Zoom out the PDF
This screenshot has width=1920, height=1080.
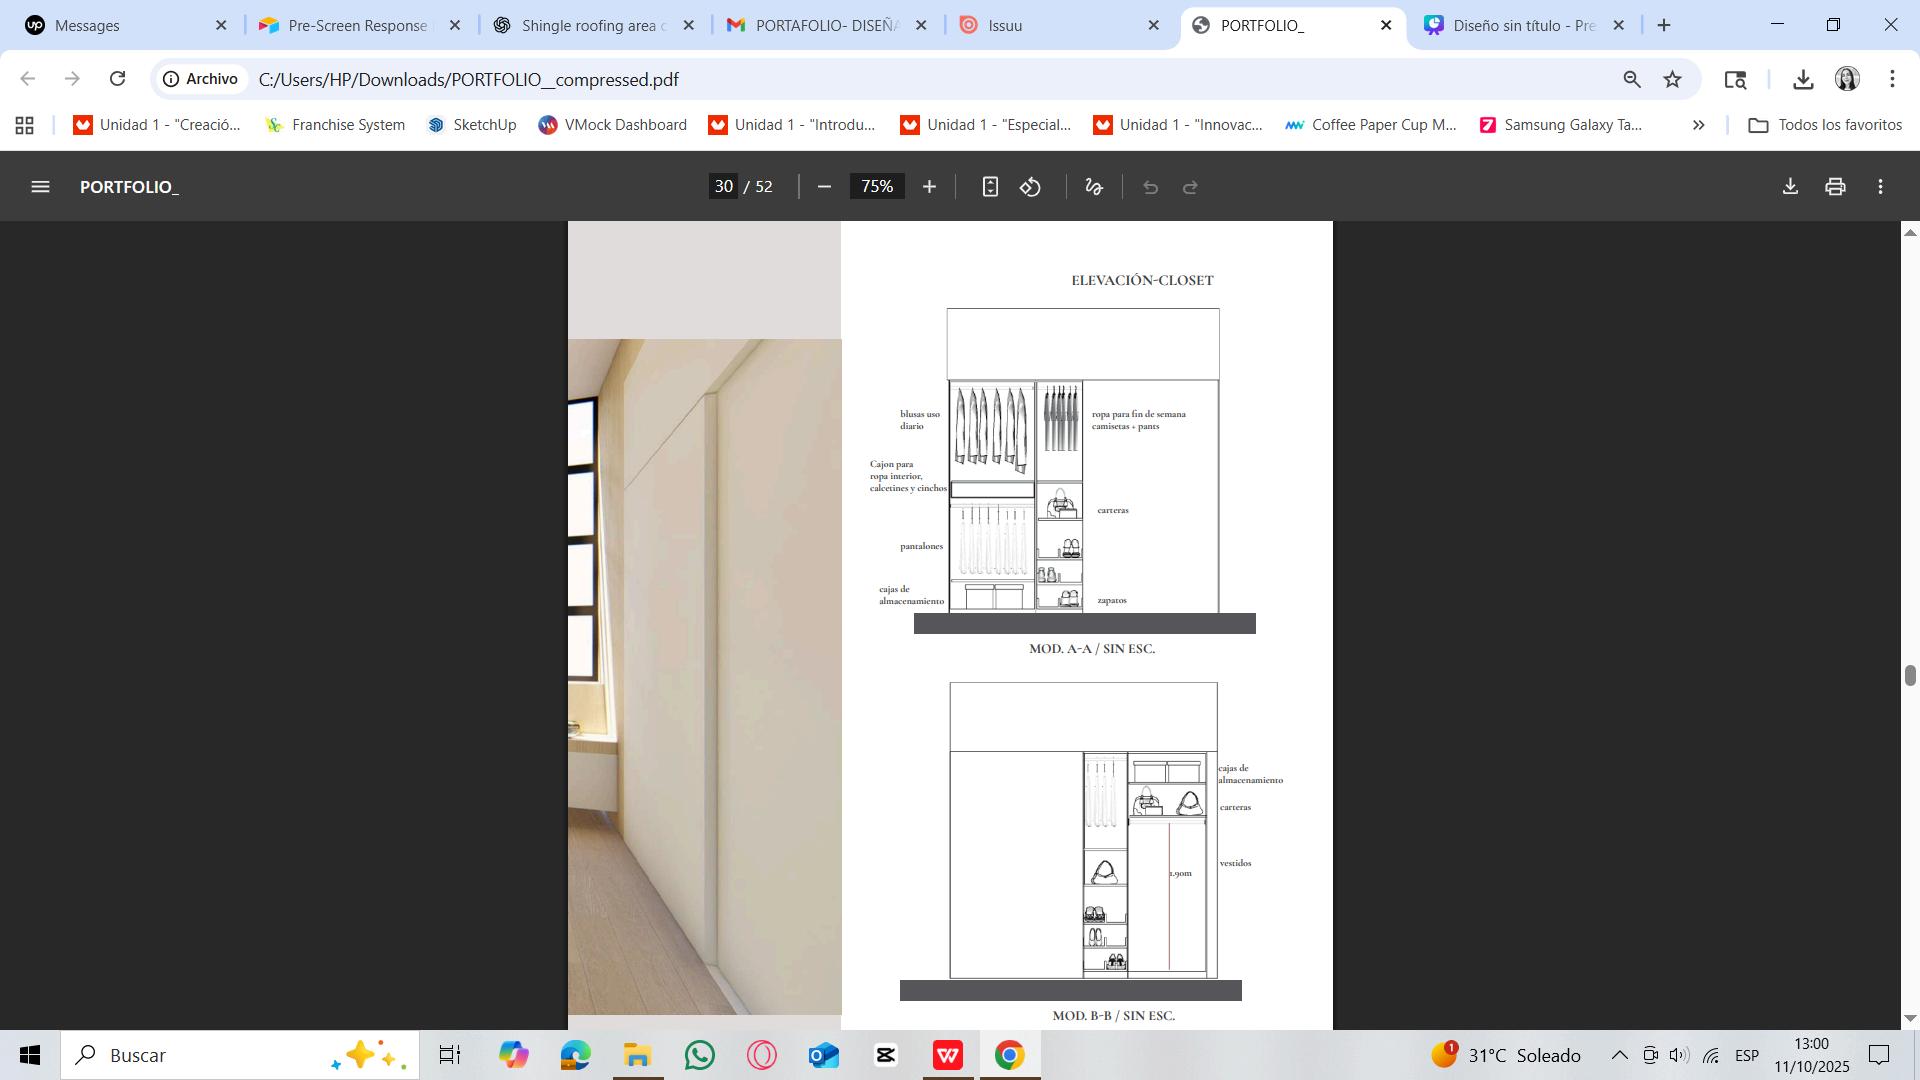pos(824,187)
